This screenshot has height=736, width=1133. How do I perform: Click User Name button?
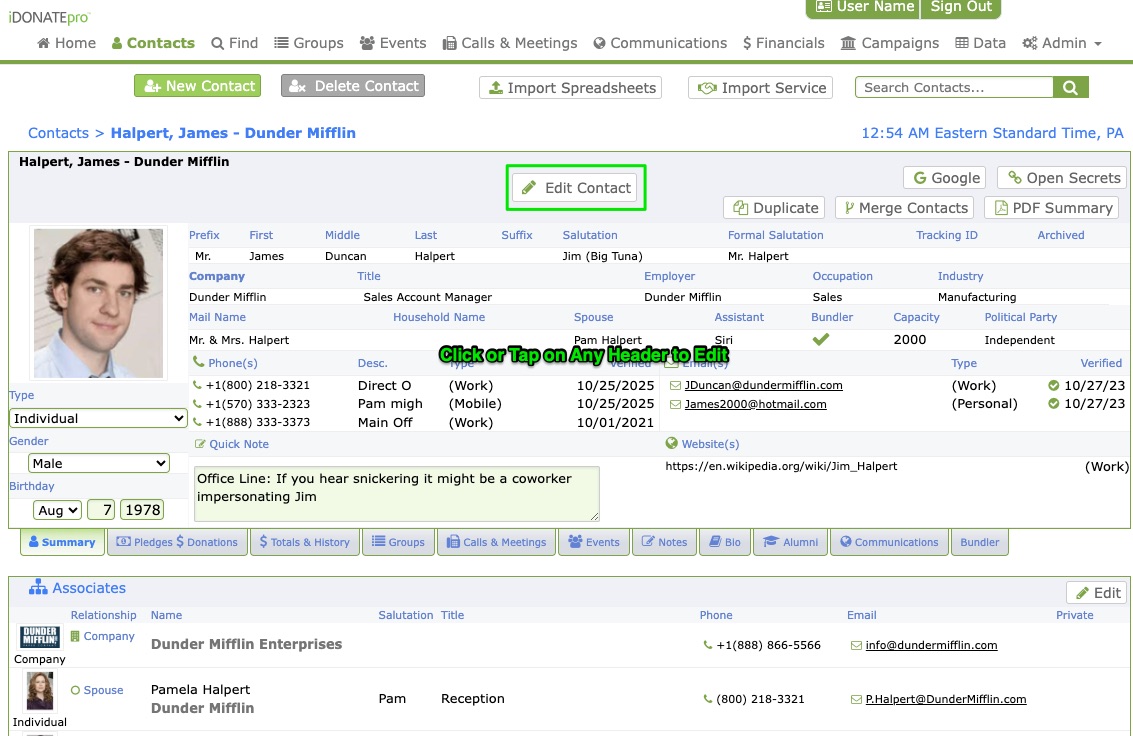pyautogui.click(x=863, y=7)
